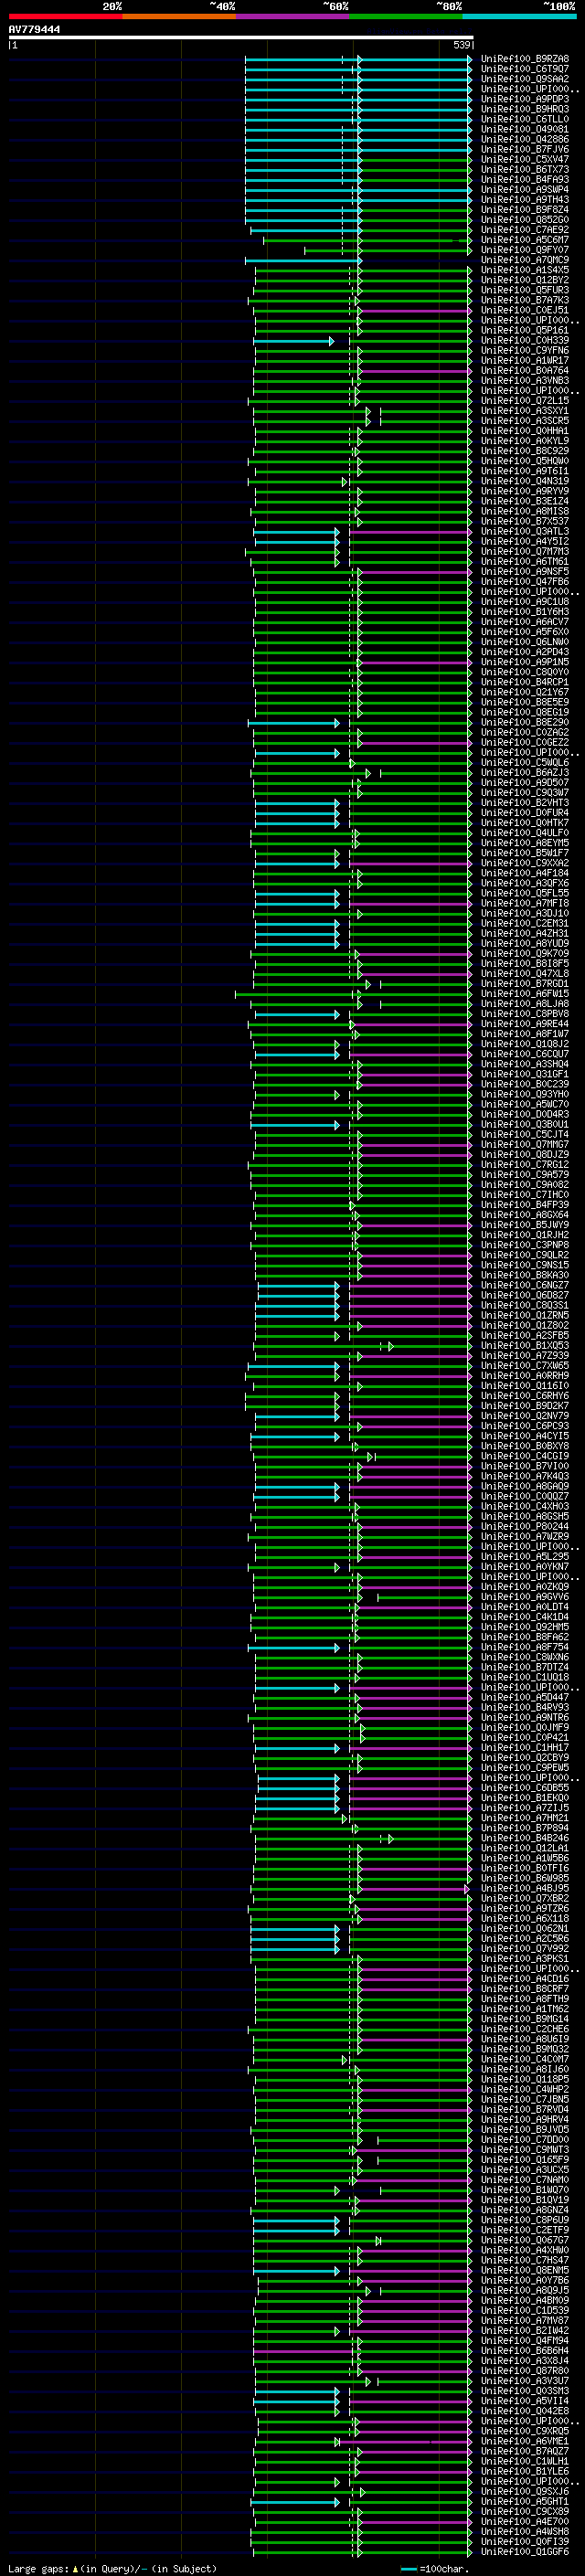Click hit label UniRef100_A5VII4
Viewport: 585px width, 2576px height.
525,2401
